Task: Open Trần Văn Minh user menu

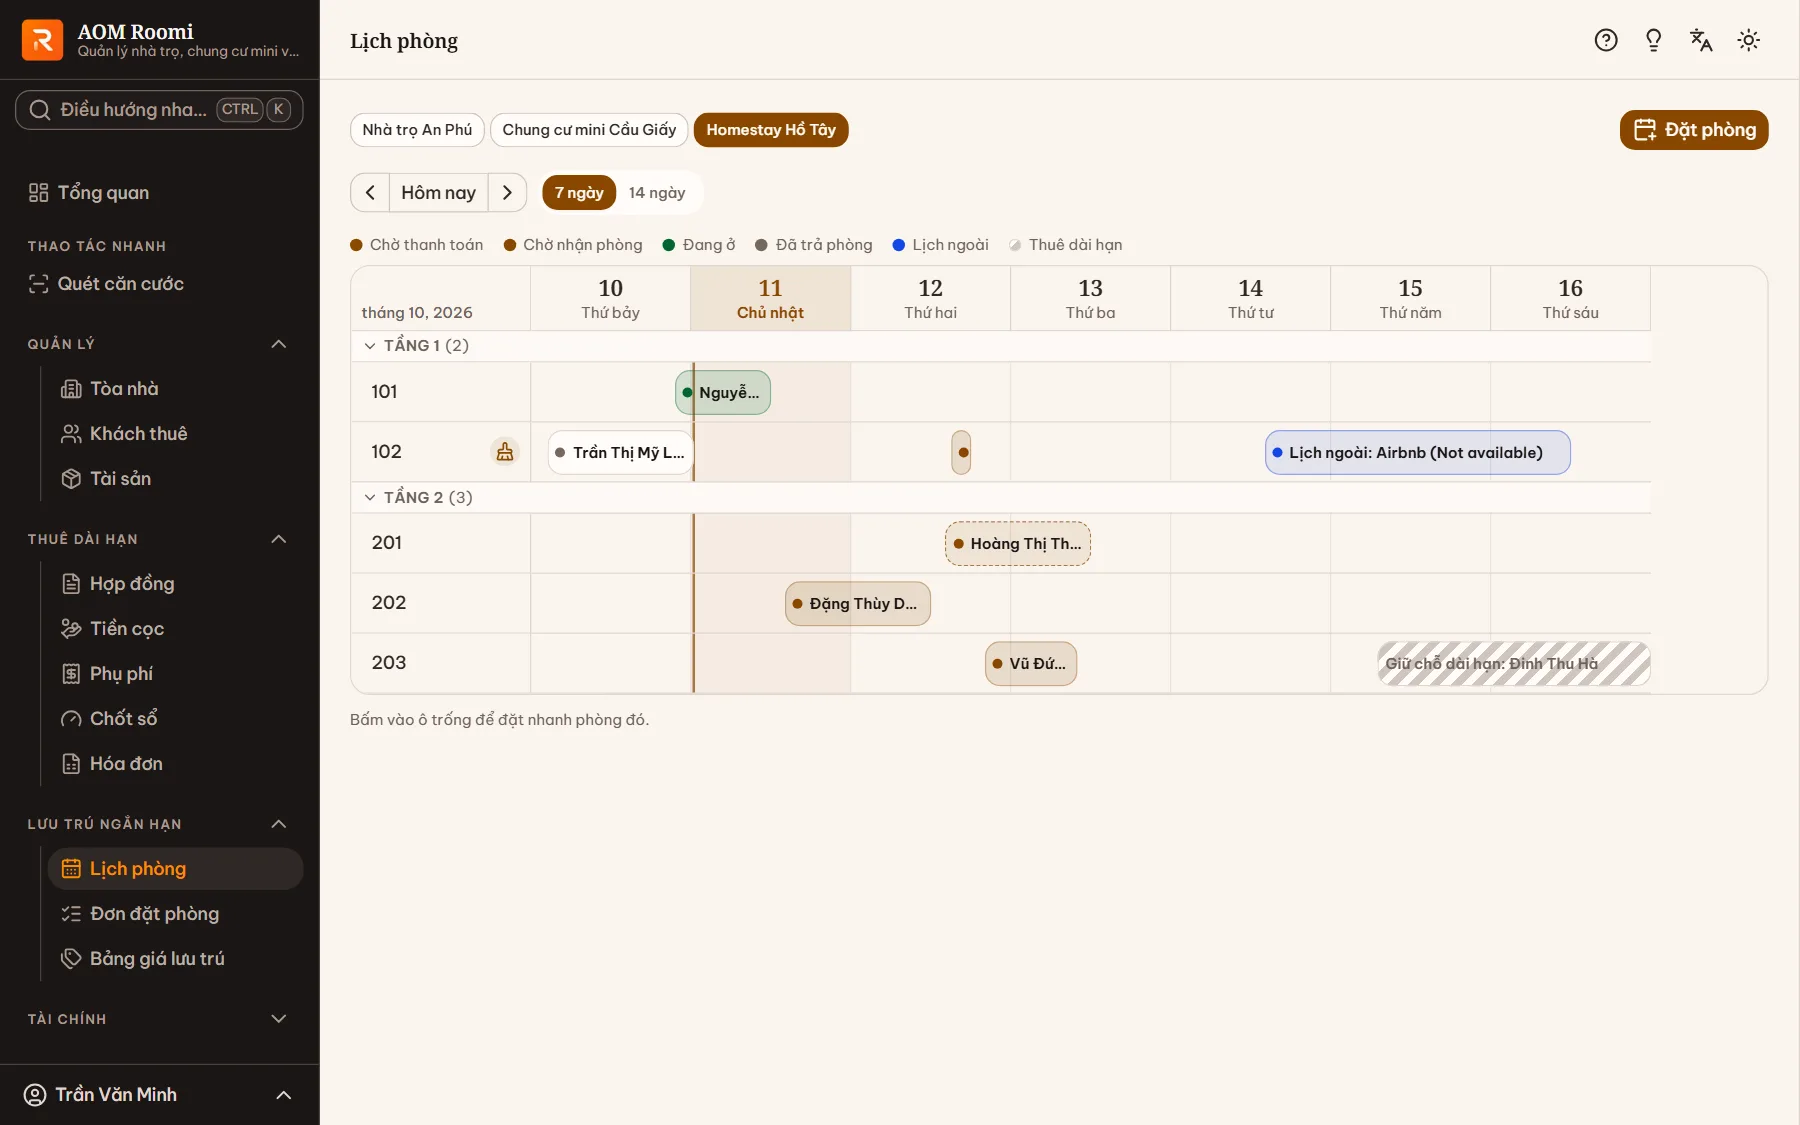Action: click(160, 1095)
